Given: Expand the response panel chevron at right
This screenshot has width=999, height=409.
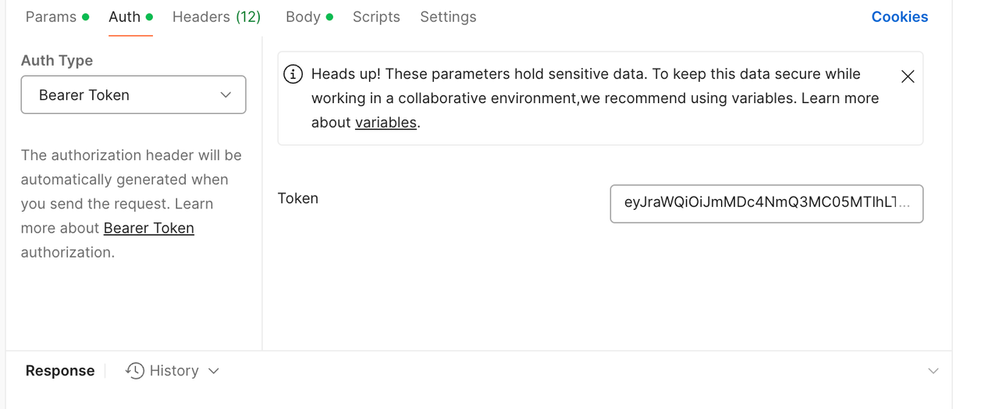Looking at the screenshot, I should click(x=933, y=371).
